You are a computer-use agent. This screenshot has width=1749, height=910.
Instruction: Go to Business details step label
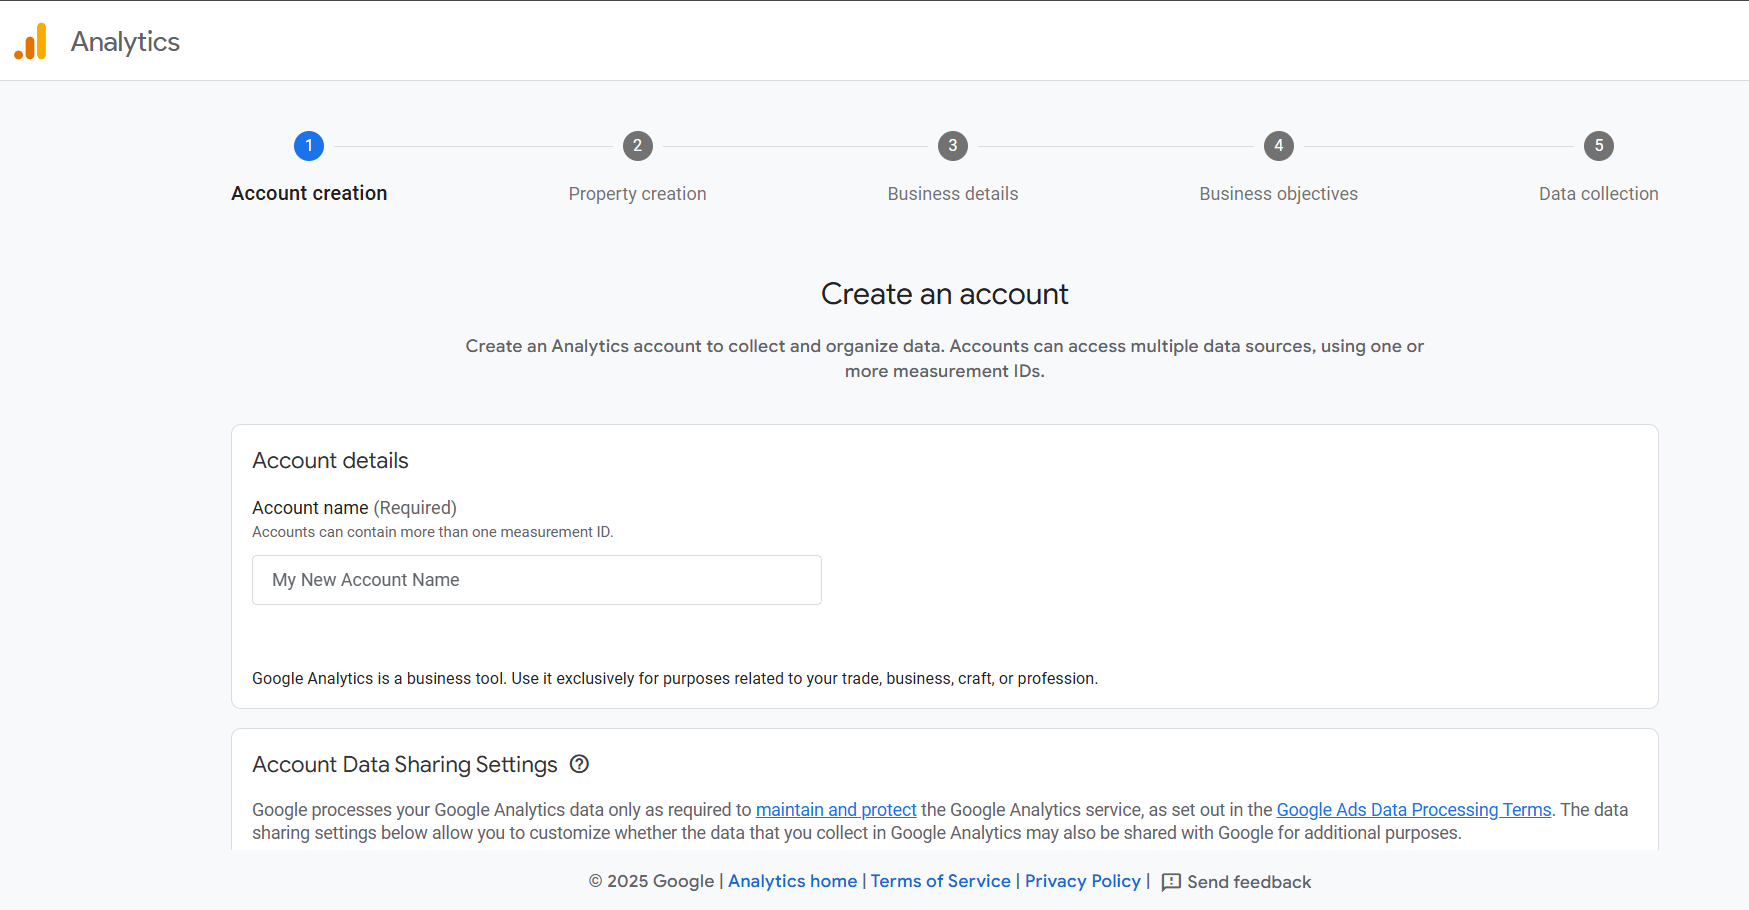[x=952, y=194]
